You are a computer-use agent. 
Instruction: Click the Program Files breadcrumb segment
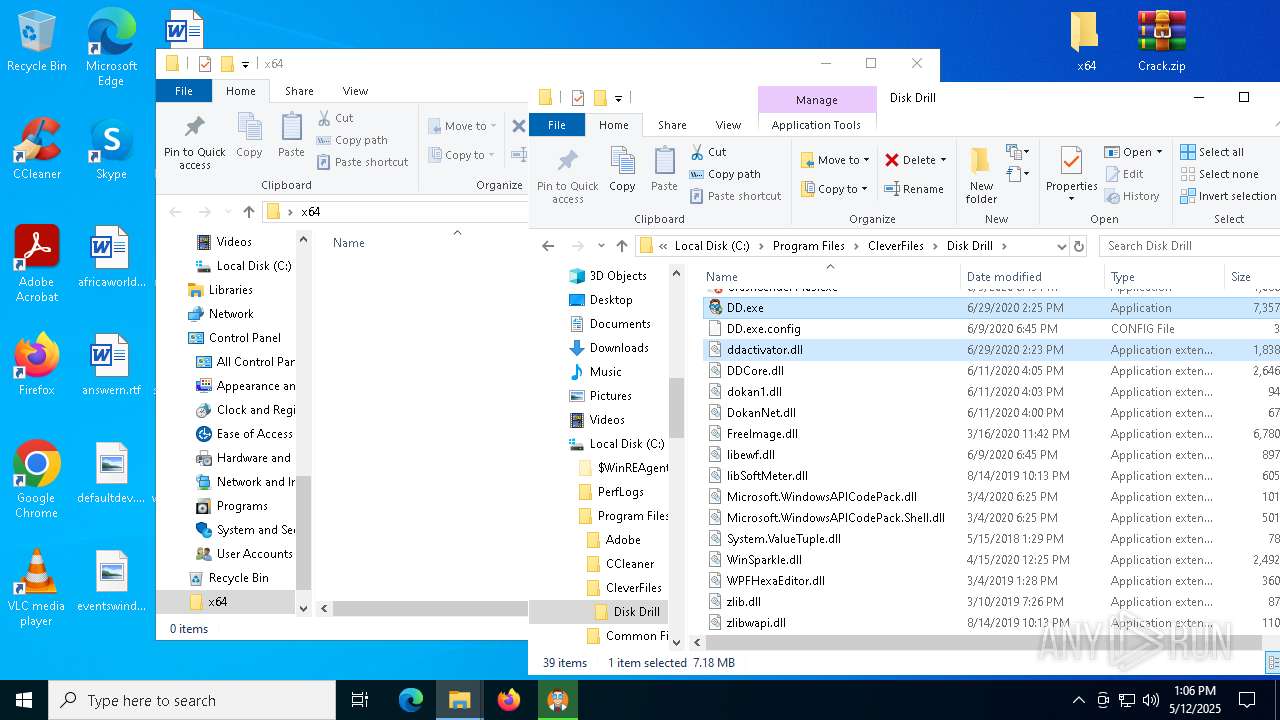coord(808,246)
